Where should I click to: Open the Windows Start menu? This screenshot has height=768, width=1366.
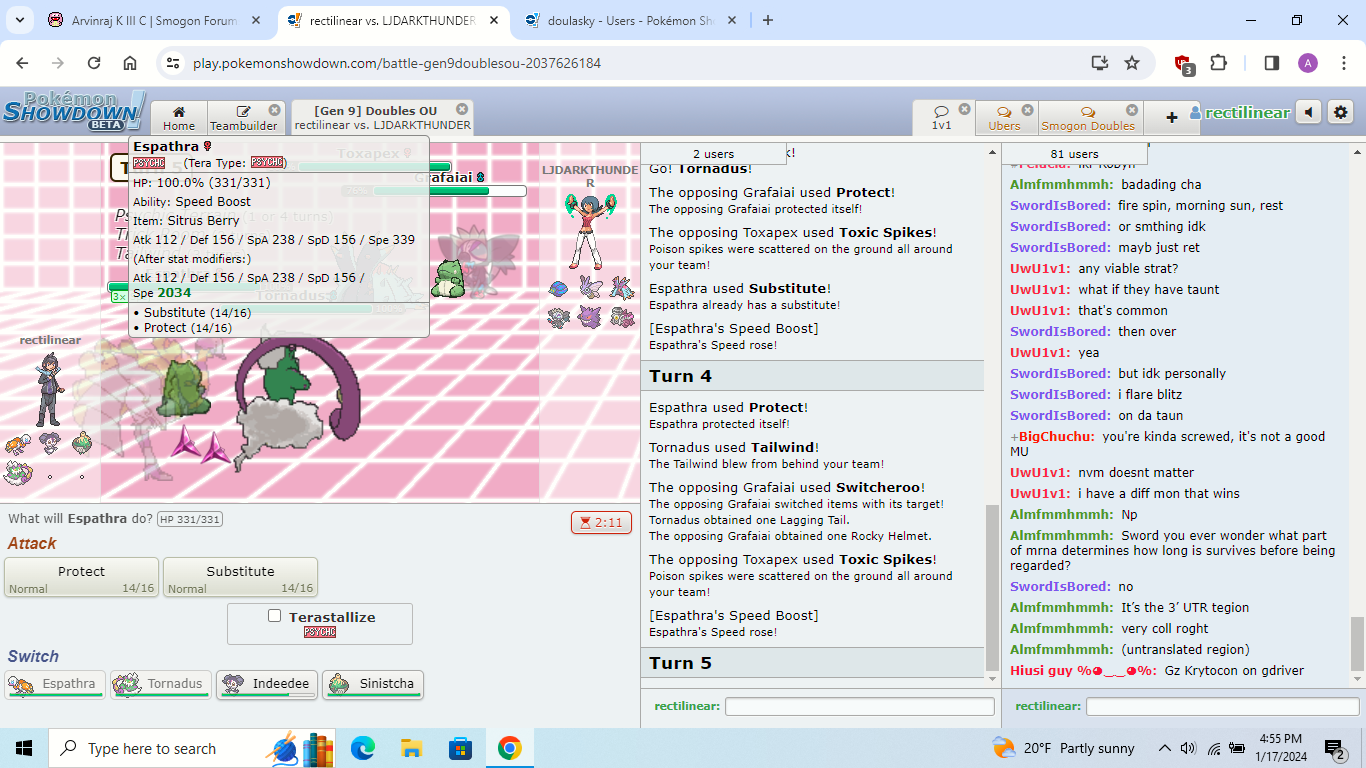[24, 748]
